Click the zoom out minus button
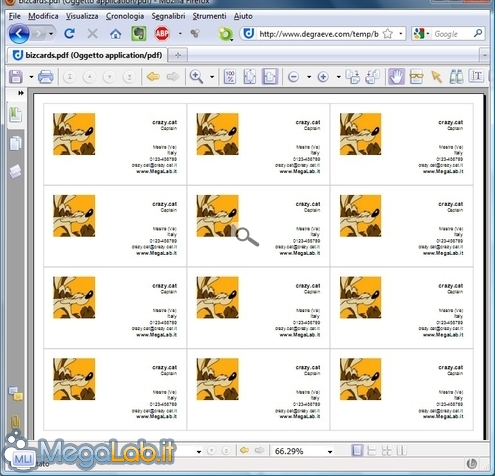This screenshot has width=495, height=476. pyautogui.click(x=293, y=77)
